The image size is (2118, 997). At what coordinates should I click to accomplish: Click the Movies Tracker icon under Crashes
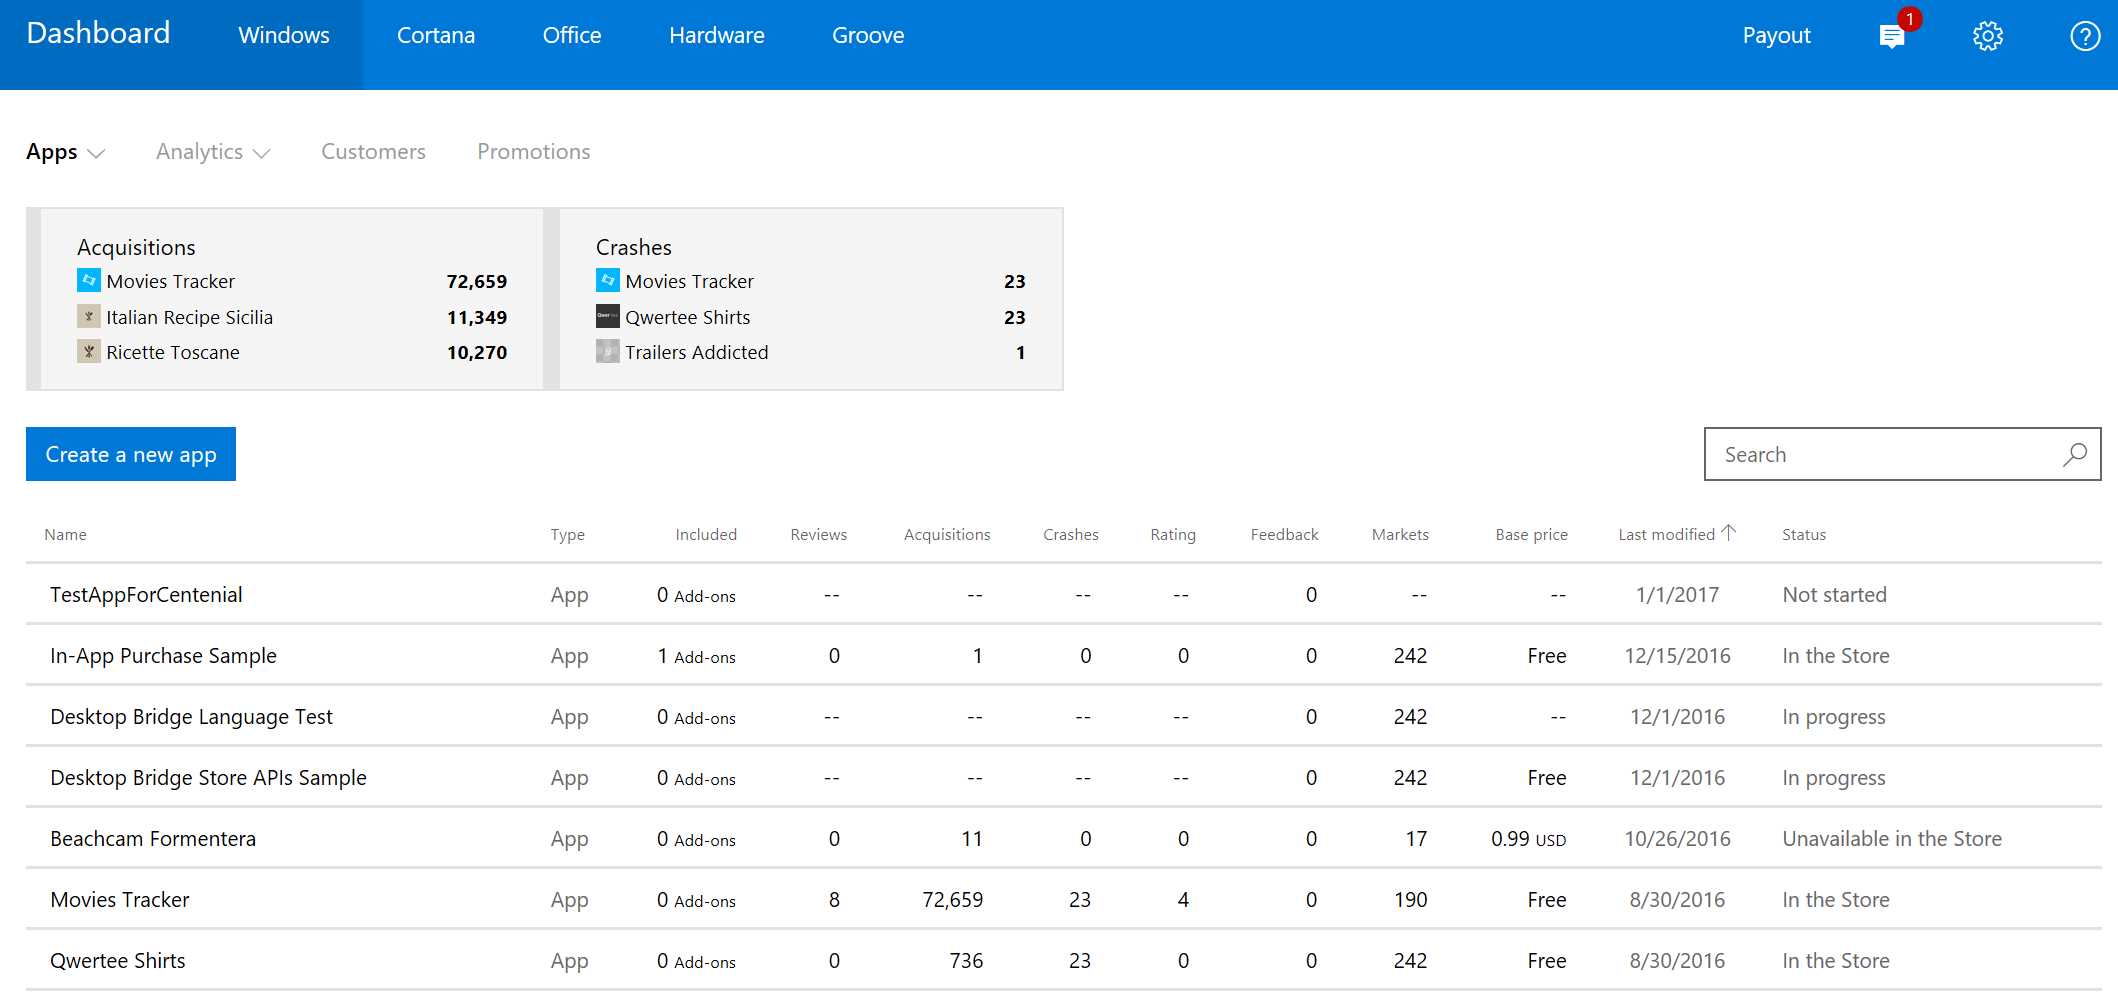point(607,281)
